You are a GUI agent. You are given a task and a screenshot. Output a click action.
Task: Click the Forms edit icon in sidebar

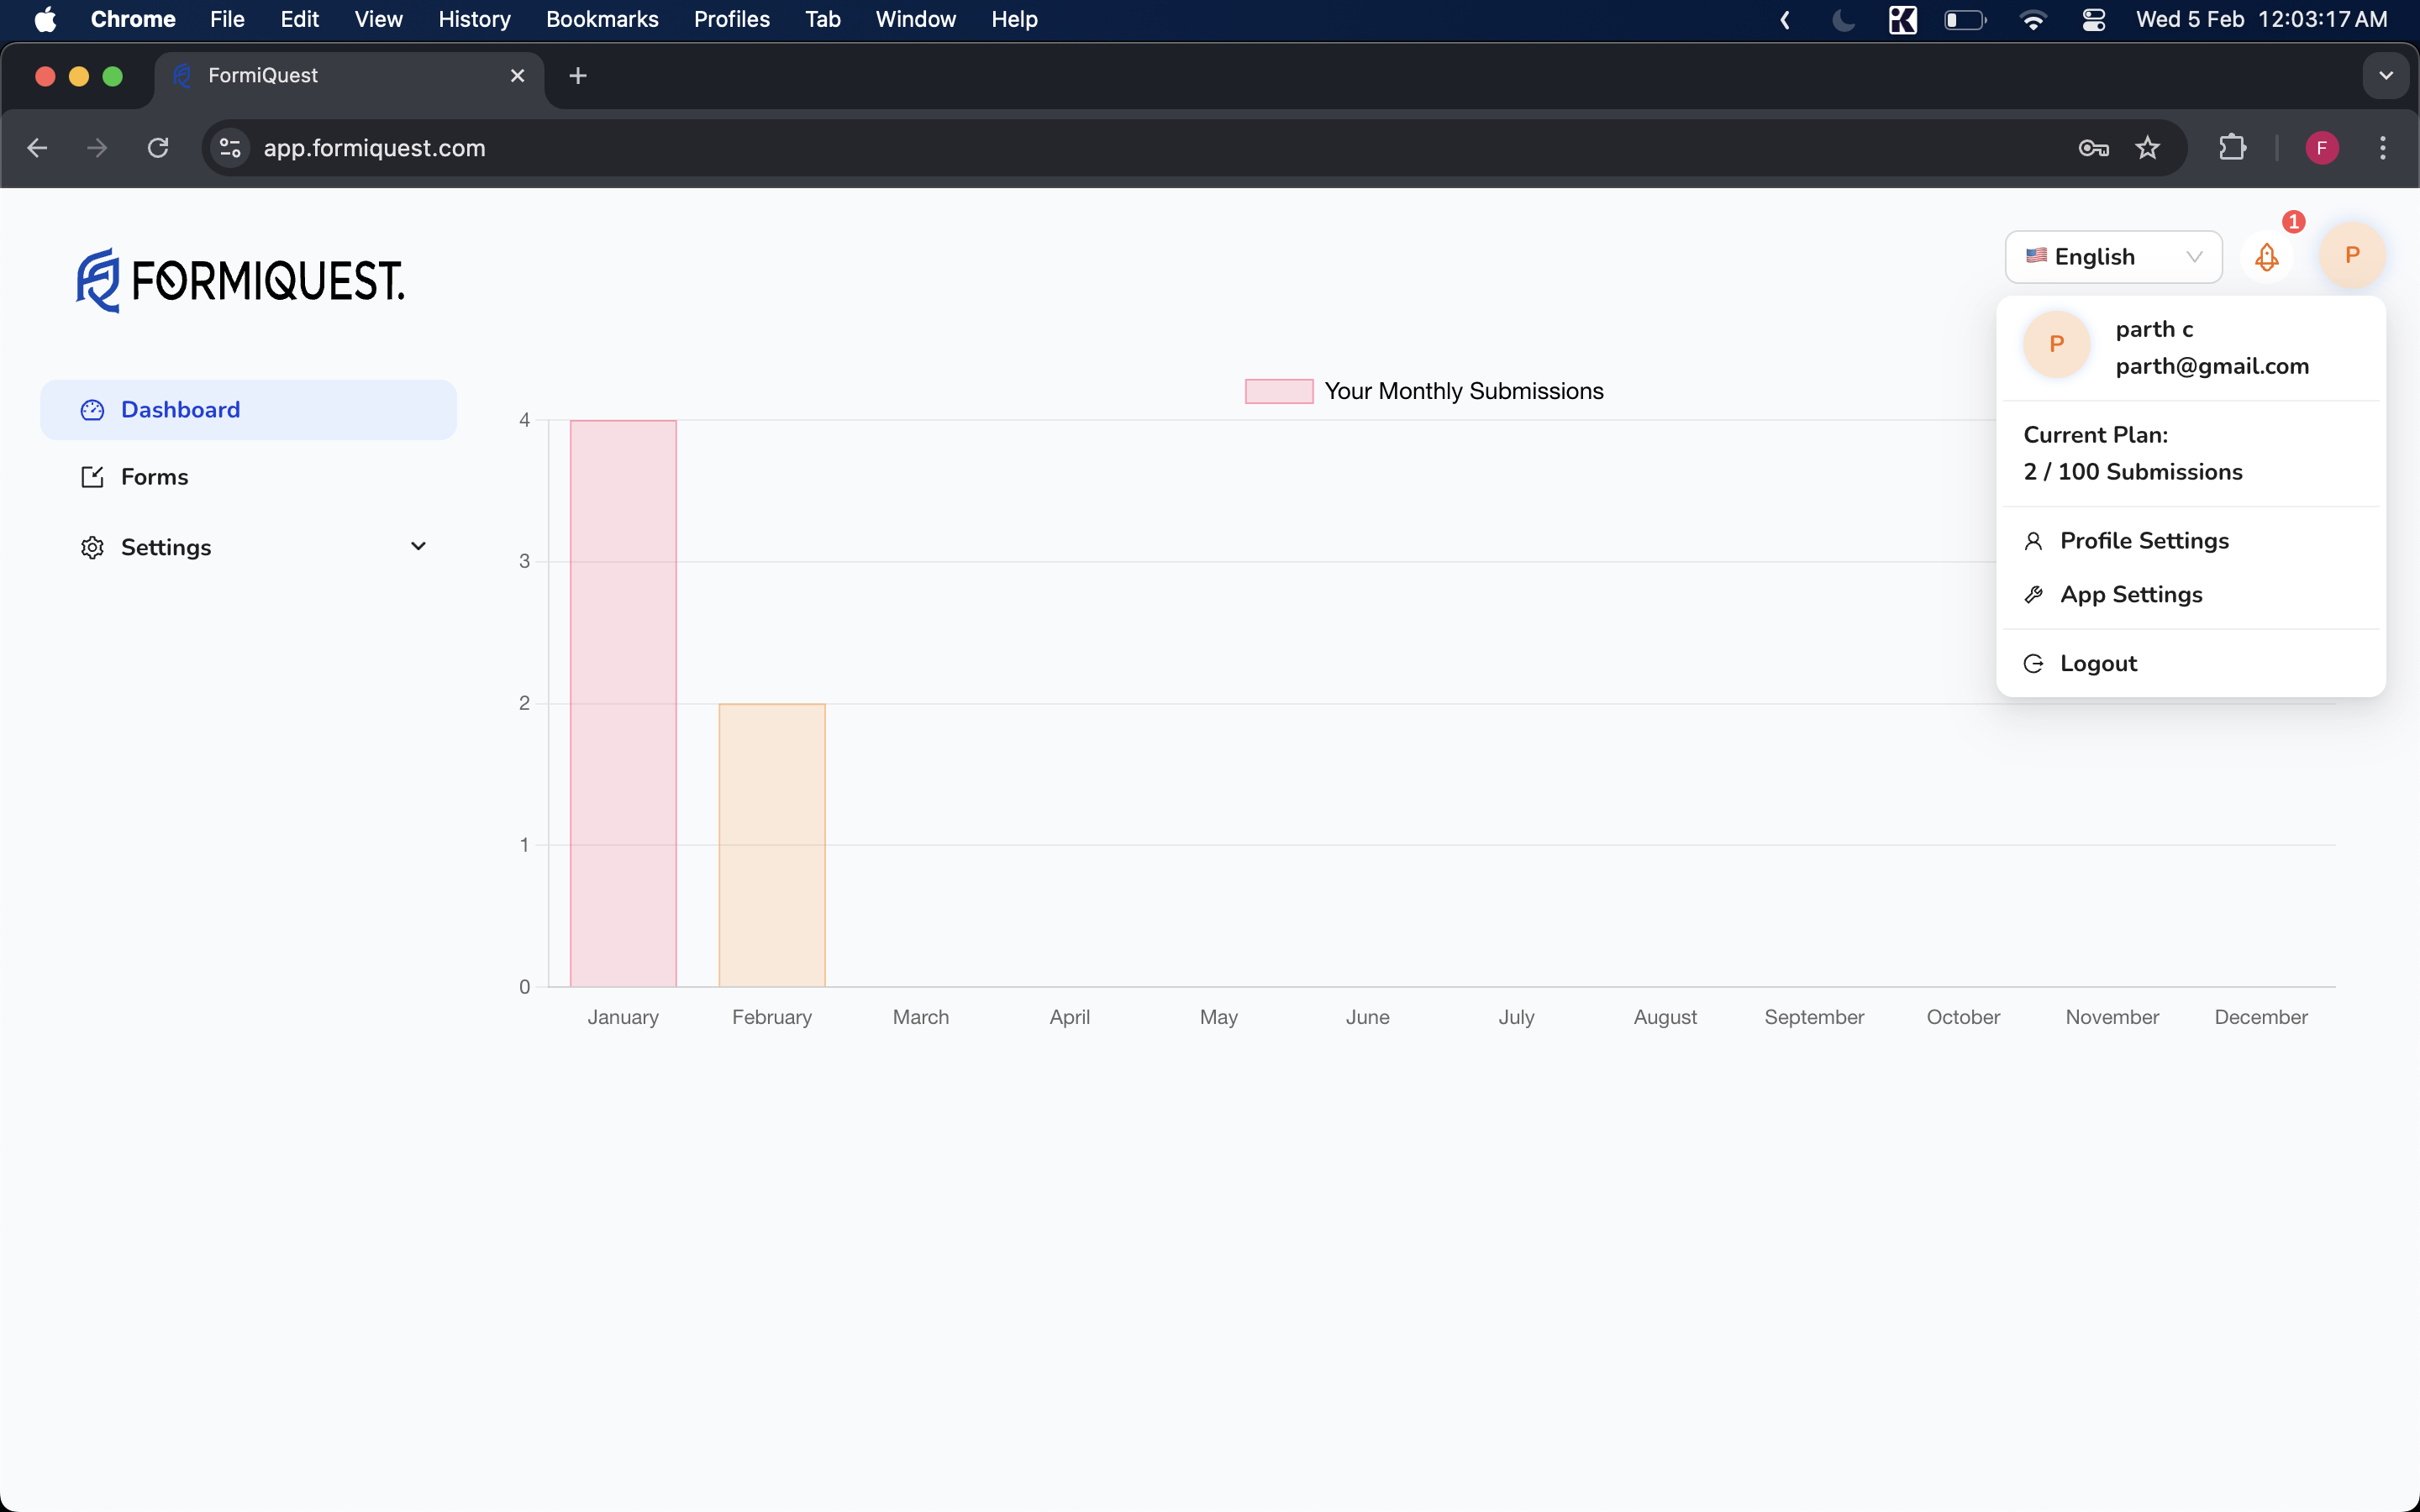click(x=92, y=477)
